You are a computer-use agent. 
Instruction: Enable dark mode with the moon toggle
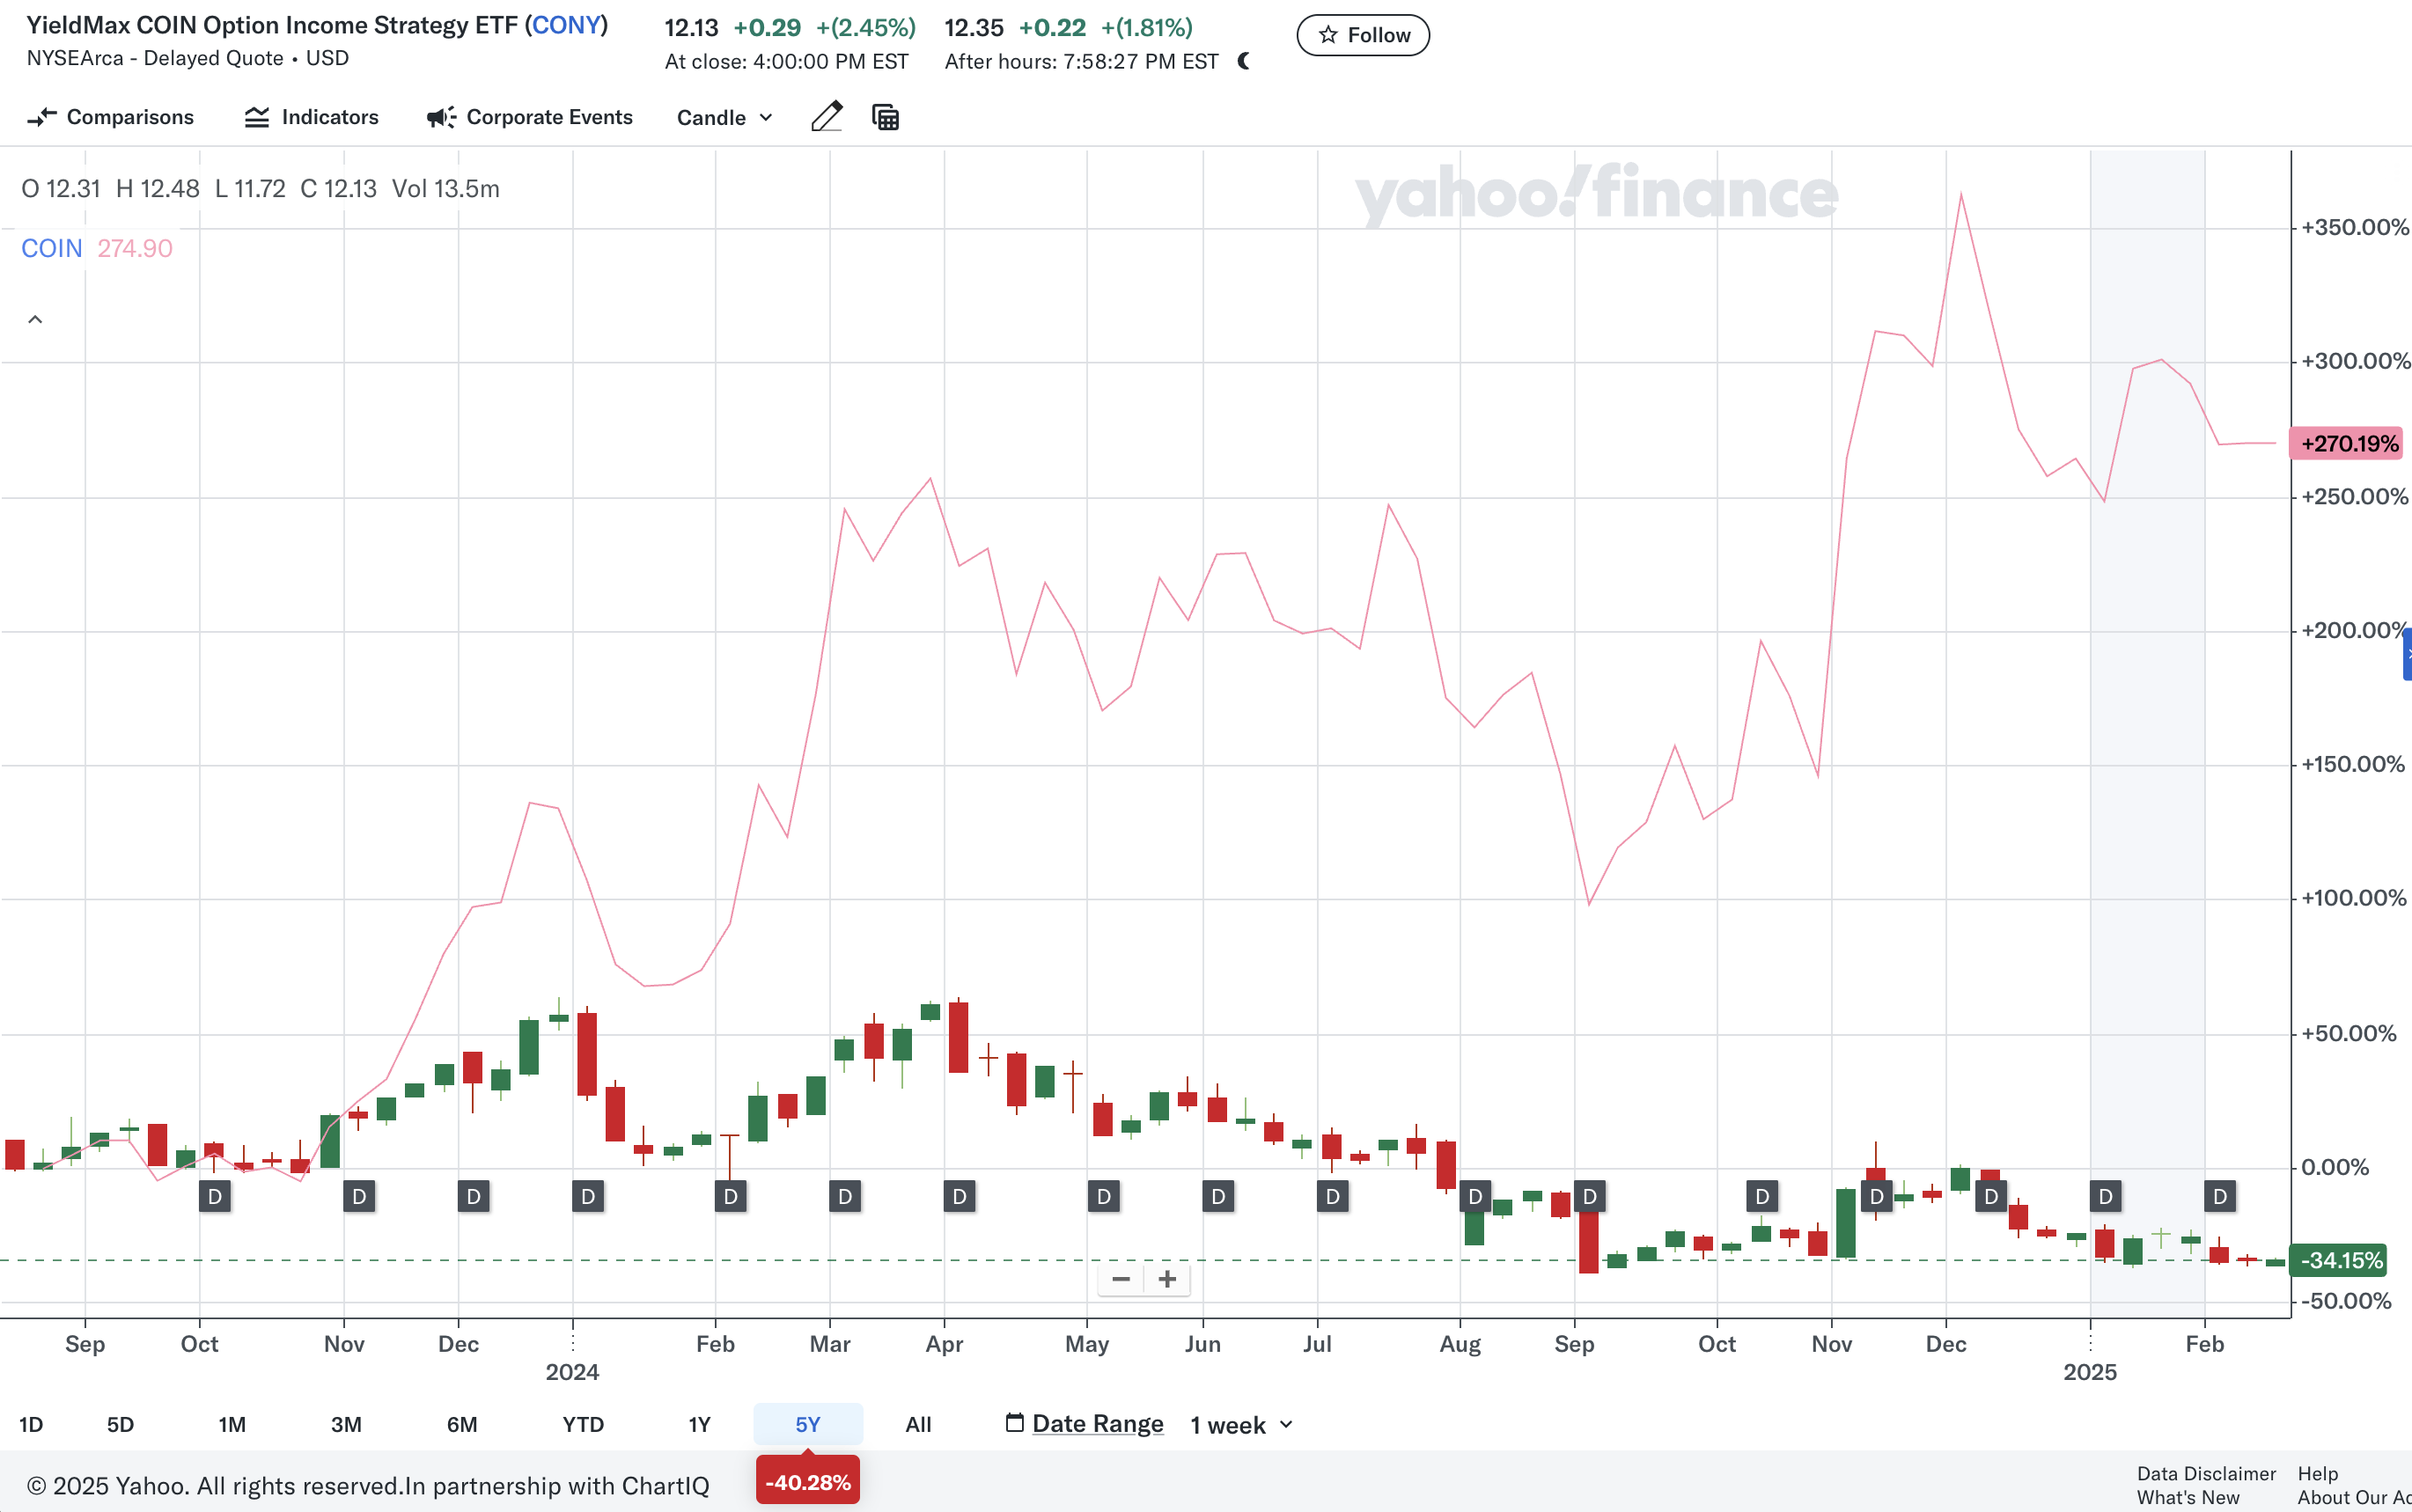1244,62
